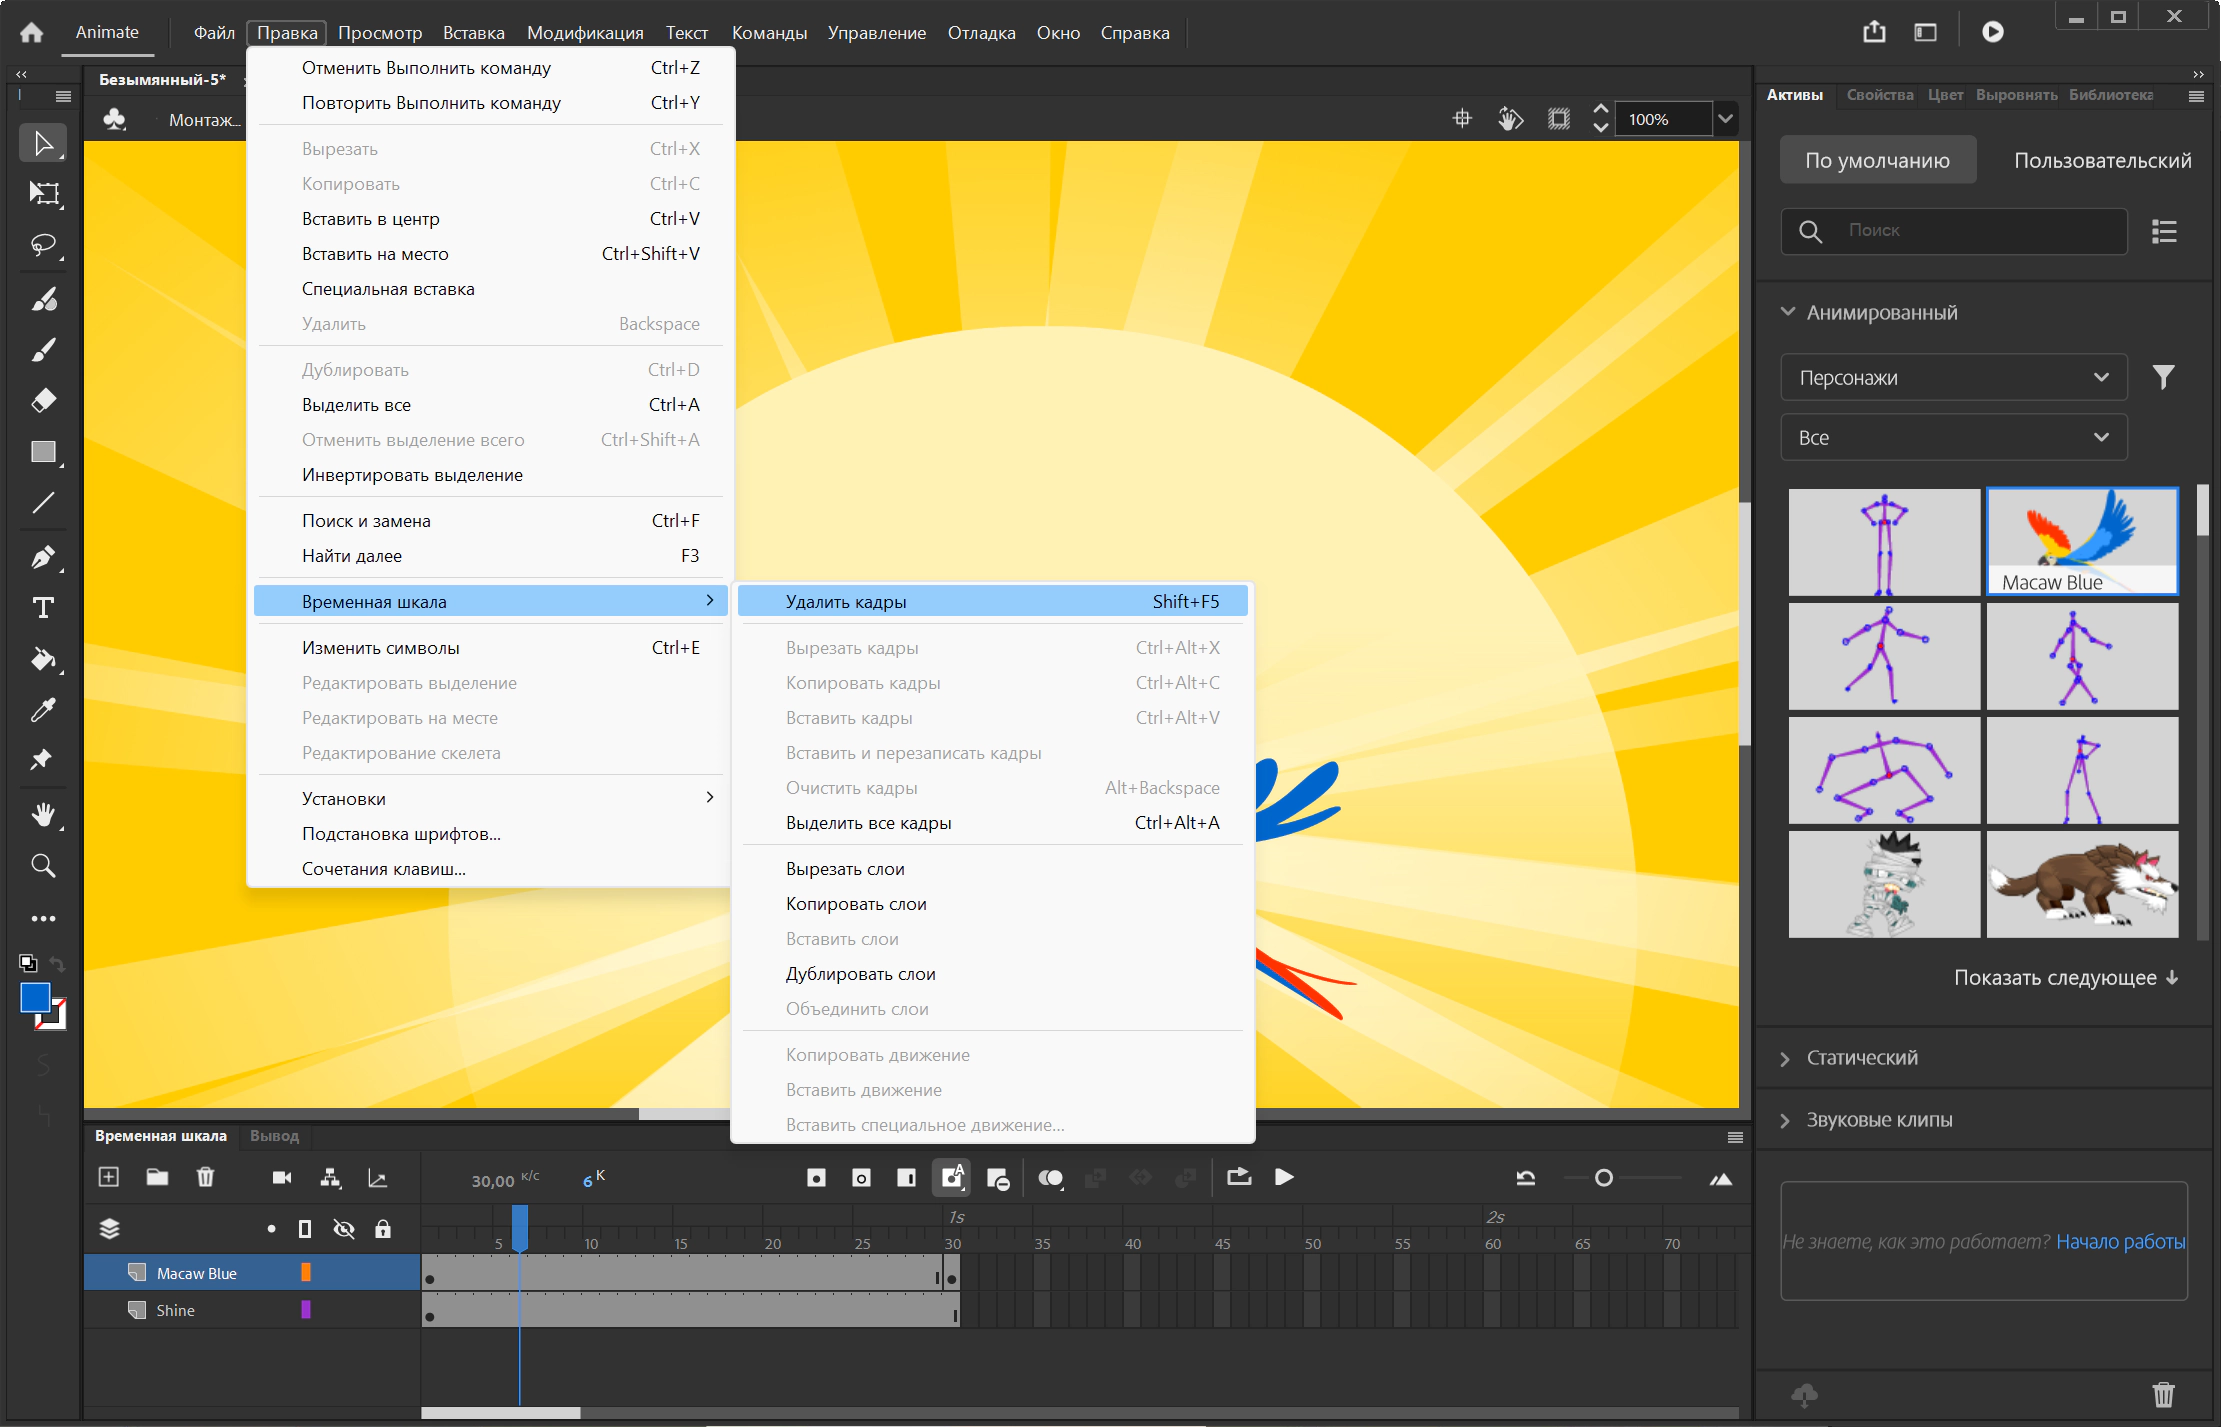This screenshot has height=1427, width=2221.
Task: Click Показать следующее link
Action: pyautogui.click(x=2066, y=977)
